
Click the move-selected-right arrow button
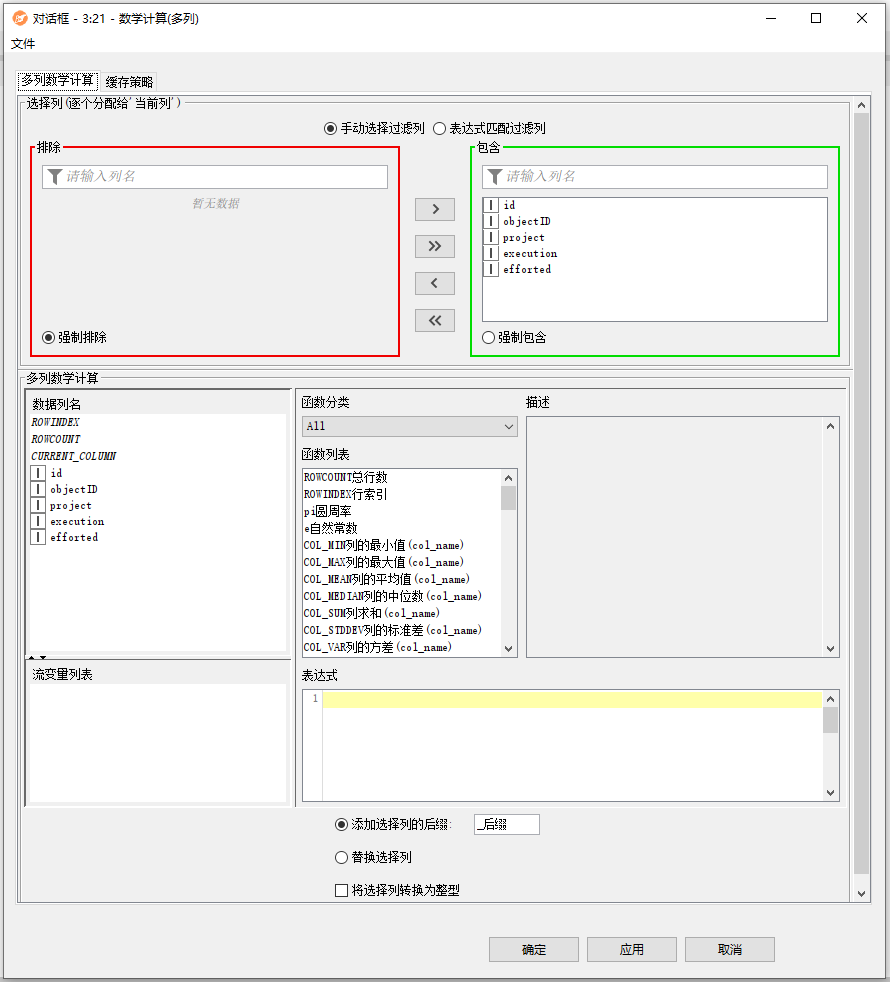pyautogui.click(x=434, y=209)
